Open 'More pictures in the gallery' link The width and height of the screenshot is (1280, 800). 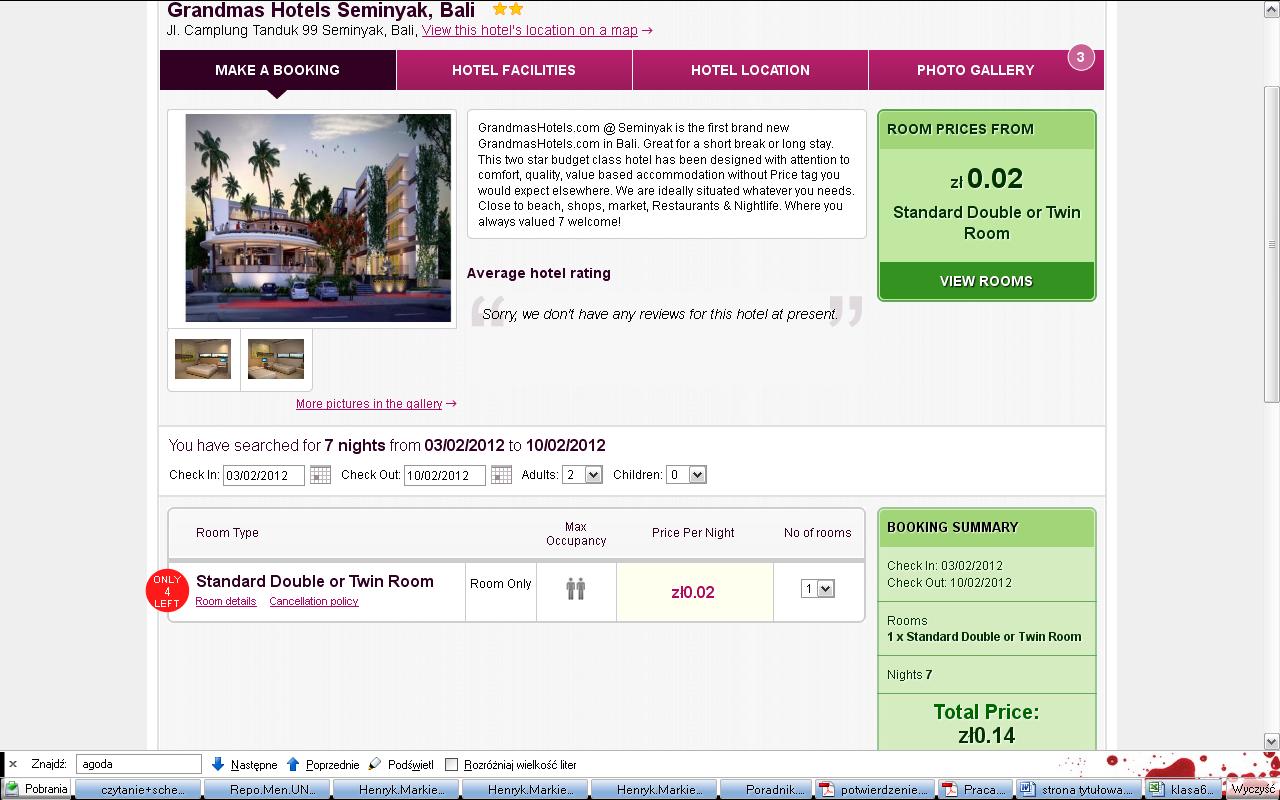(369, 404)
